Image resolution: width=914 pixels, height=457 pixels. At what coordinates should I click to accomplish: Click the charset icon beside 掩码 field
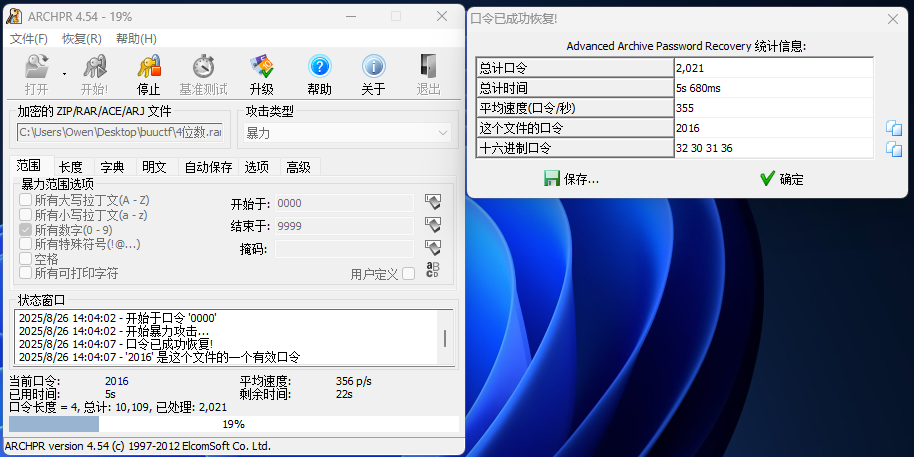(433, 248)
